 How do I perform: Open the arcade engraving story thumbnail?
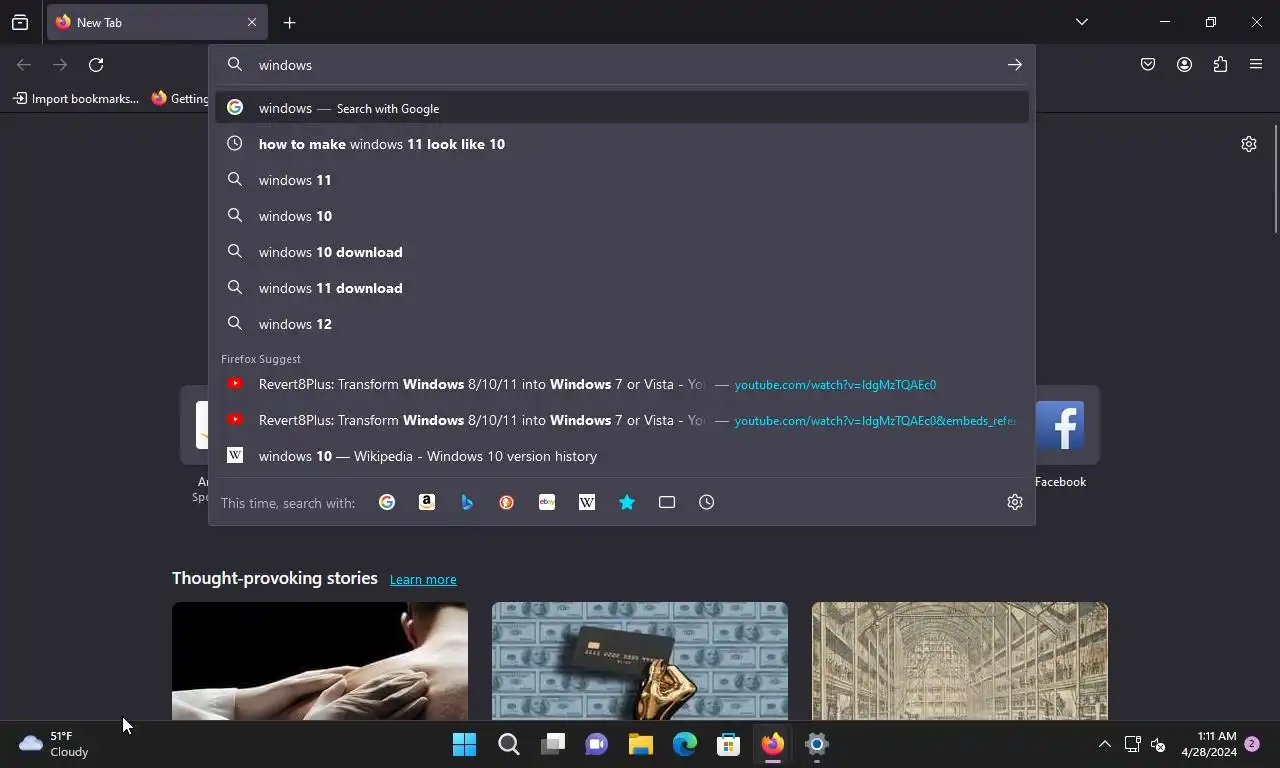pyautogui.click(x=960, y=661)
